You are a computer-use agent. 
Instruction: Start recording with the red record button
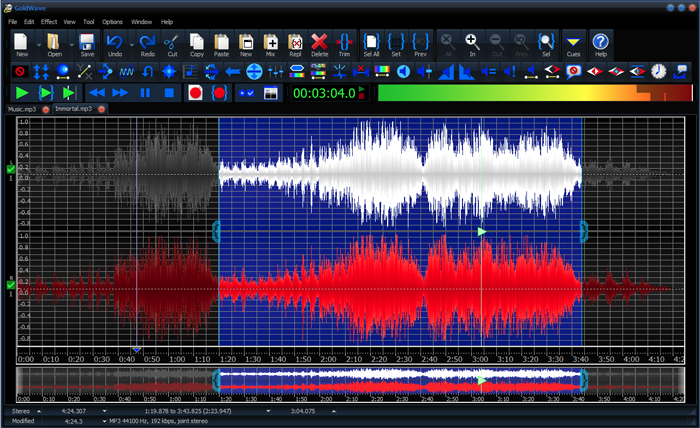click(x=196, y=93)
